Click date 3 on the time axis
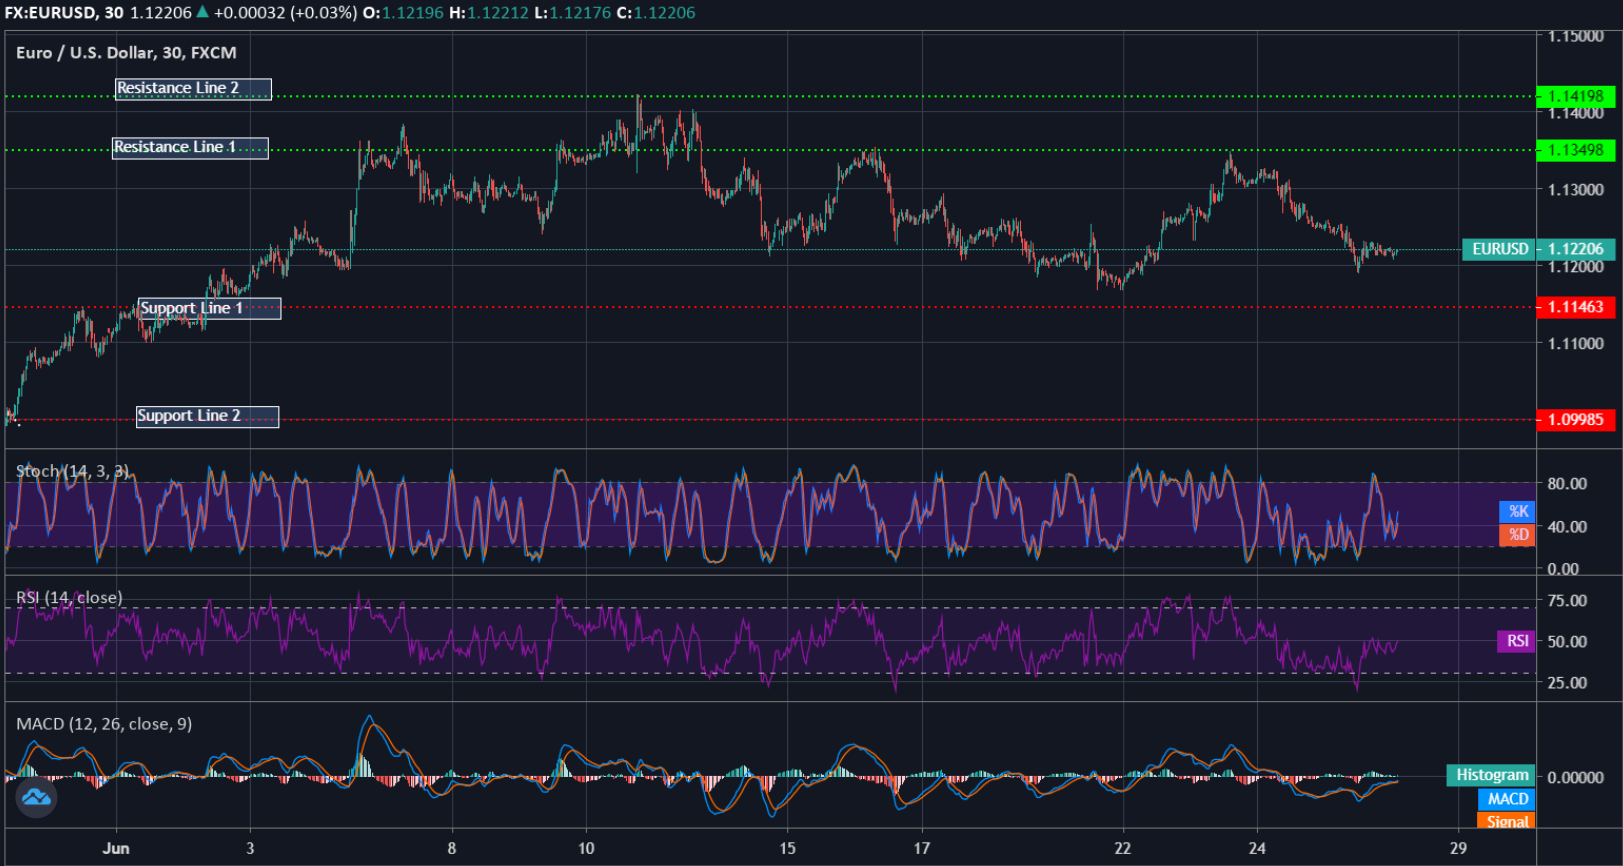Screen dimensions: 1623x866 tap(250, 848)
